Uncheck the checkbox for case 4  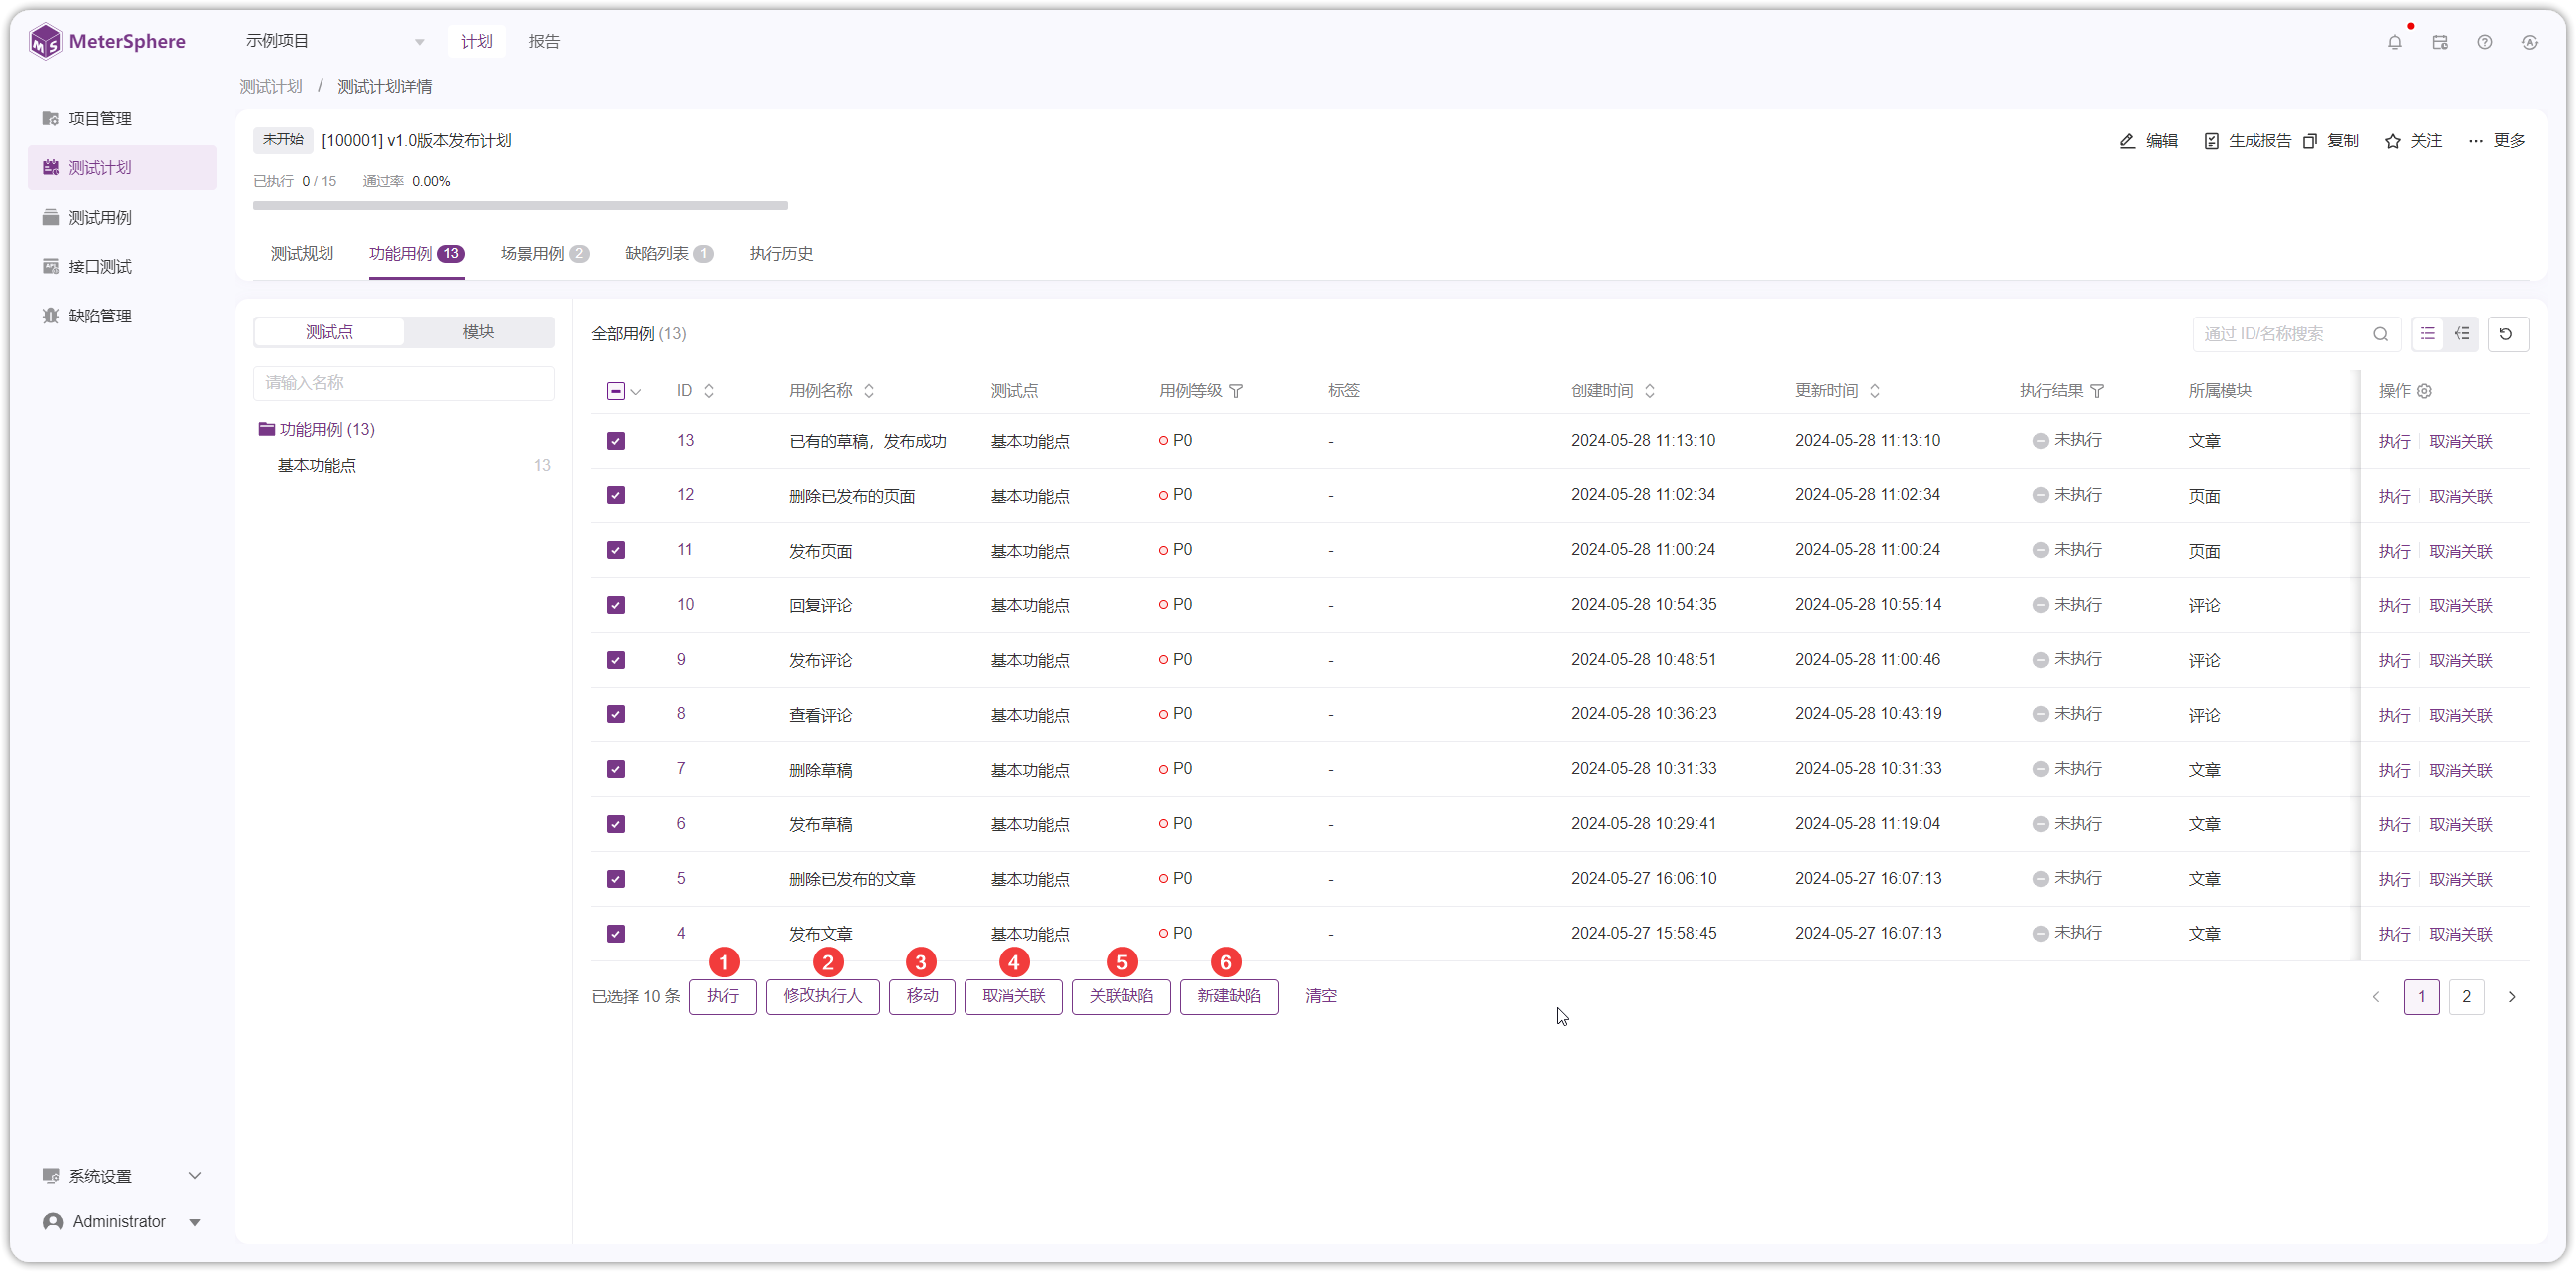616,933
